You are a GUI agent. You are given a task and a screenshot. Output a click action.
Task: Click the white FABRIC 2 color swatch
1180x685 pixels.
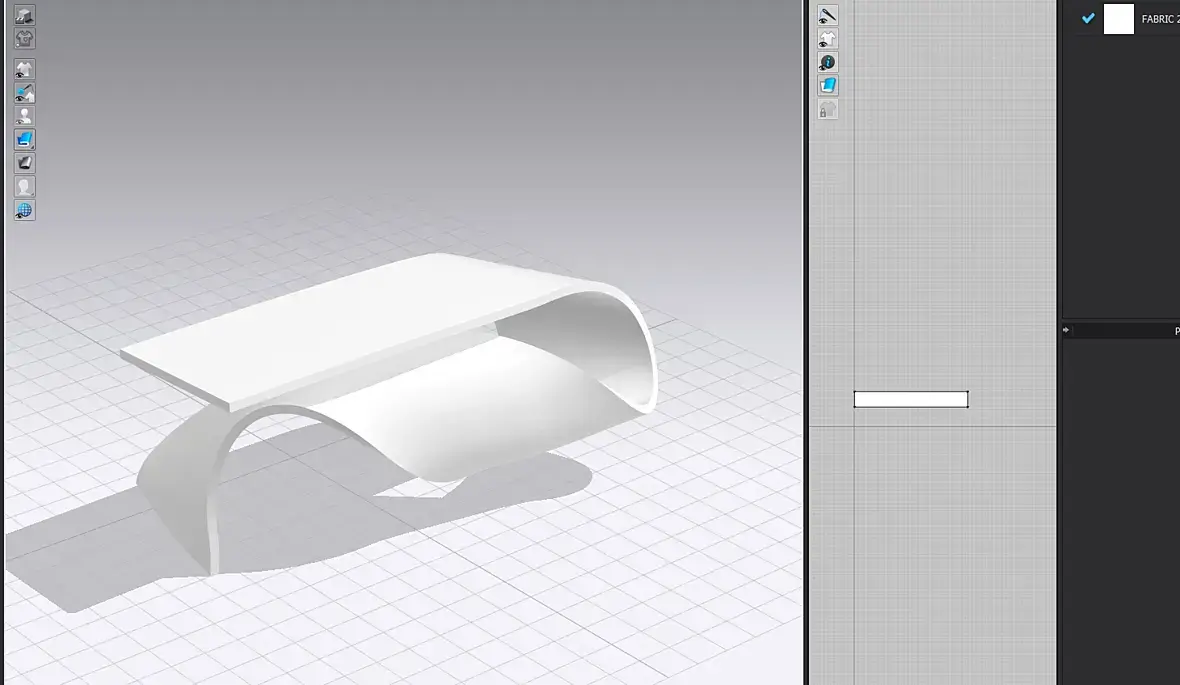(x=1118, y=19)
